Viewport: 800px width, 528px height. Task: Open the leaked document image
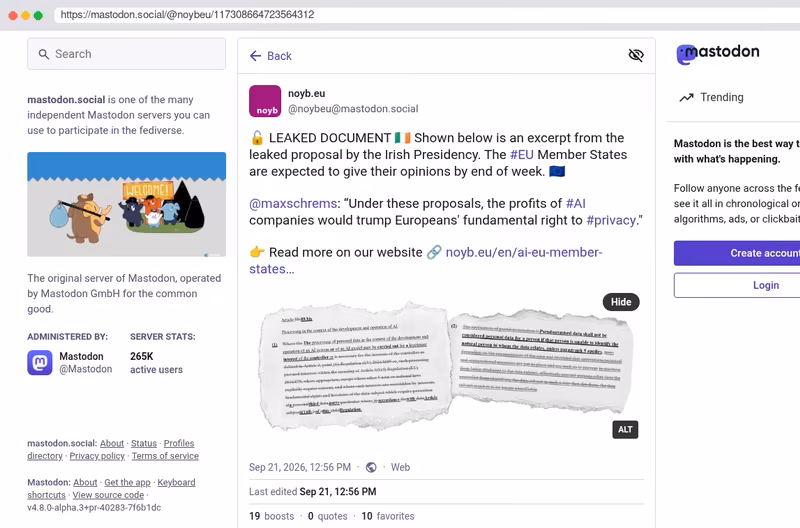pos(446,367)
